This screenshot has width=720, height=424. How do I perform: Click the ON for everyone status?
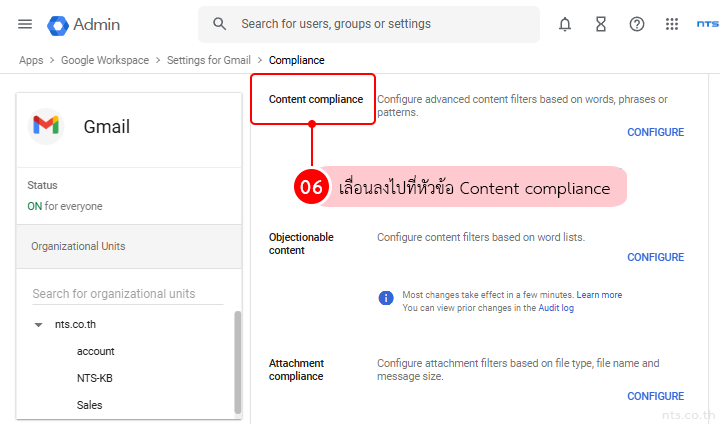click(65, 206)
